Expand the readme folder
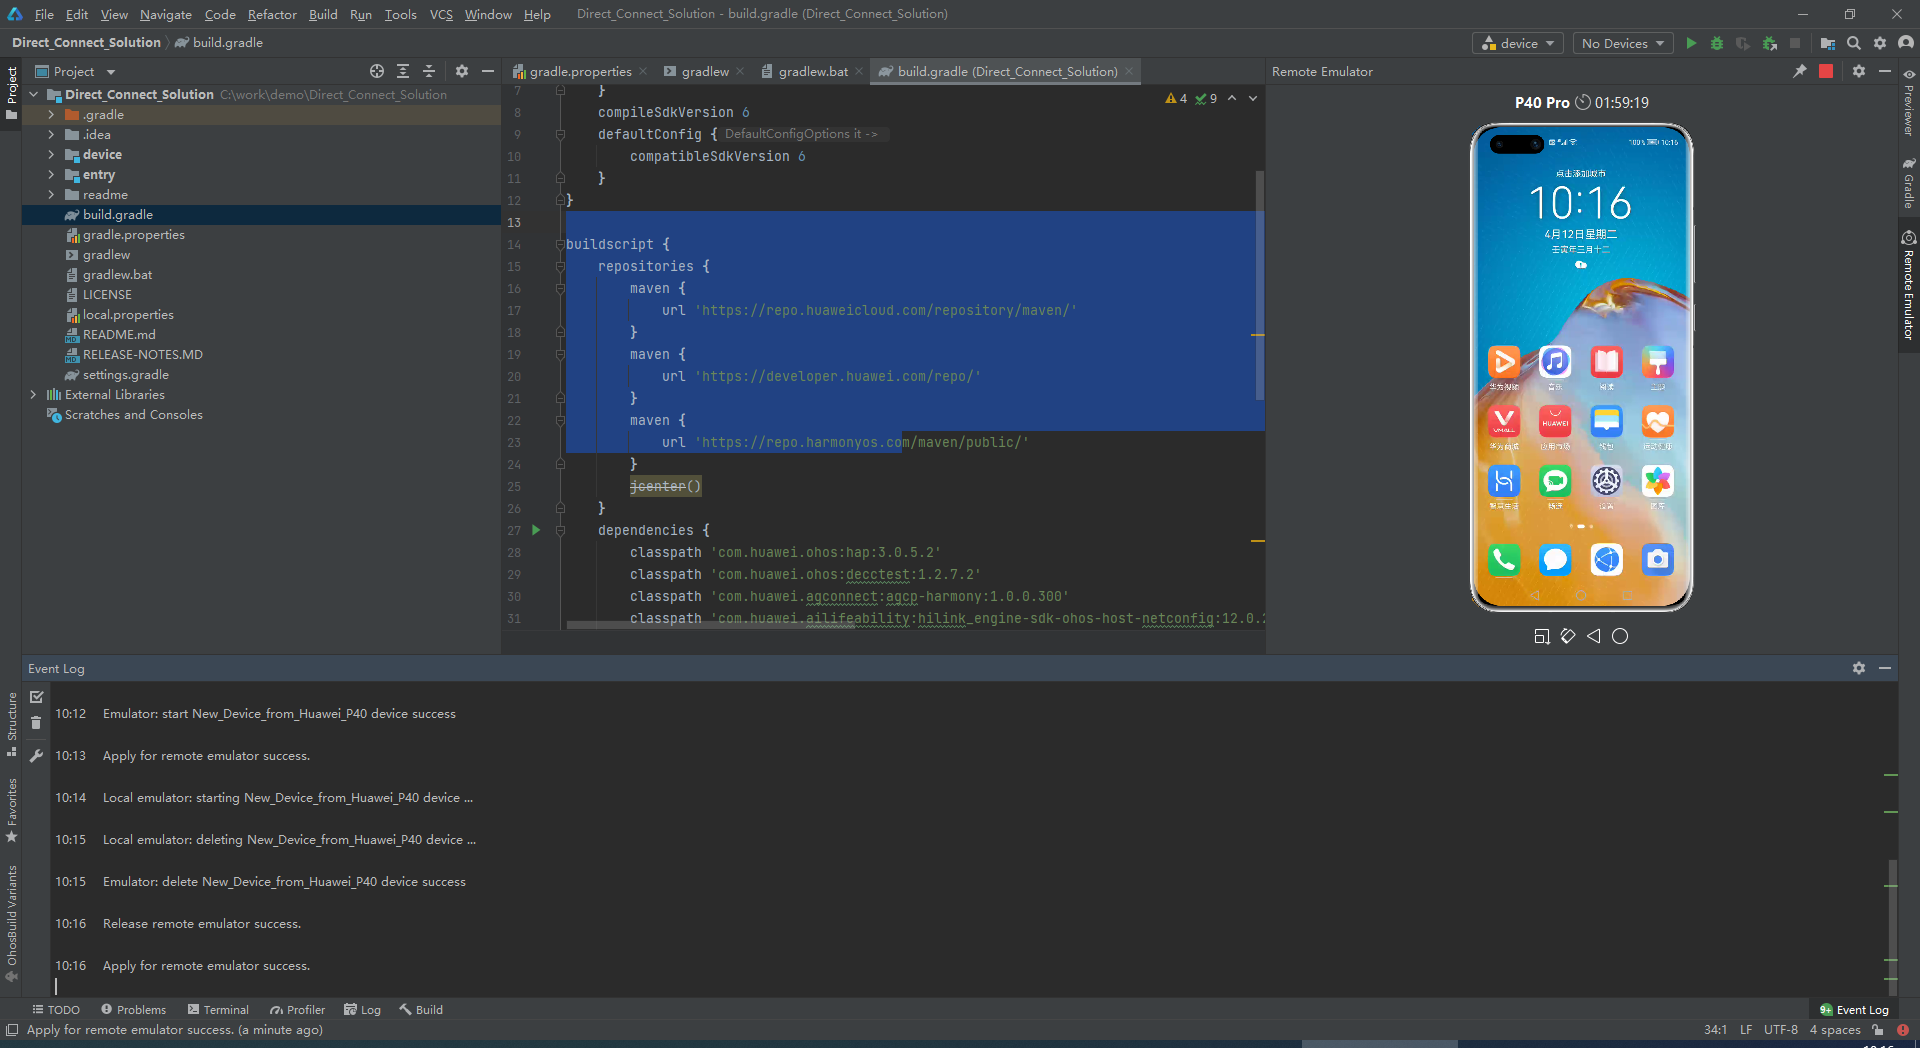 (51, 194)
